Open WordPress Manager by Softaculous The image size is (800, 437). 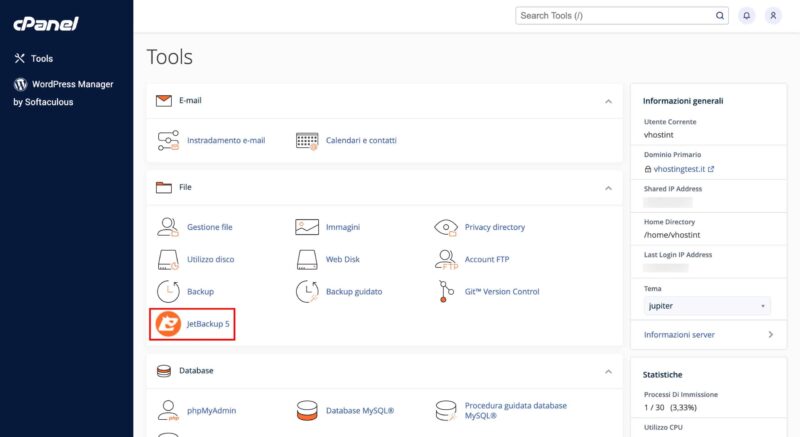pos(63,93)
